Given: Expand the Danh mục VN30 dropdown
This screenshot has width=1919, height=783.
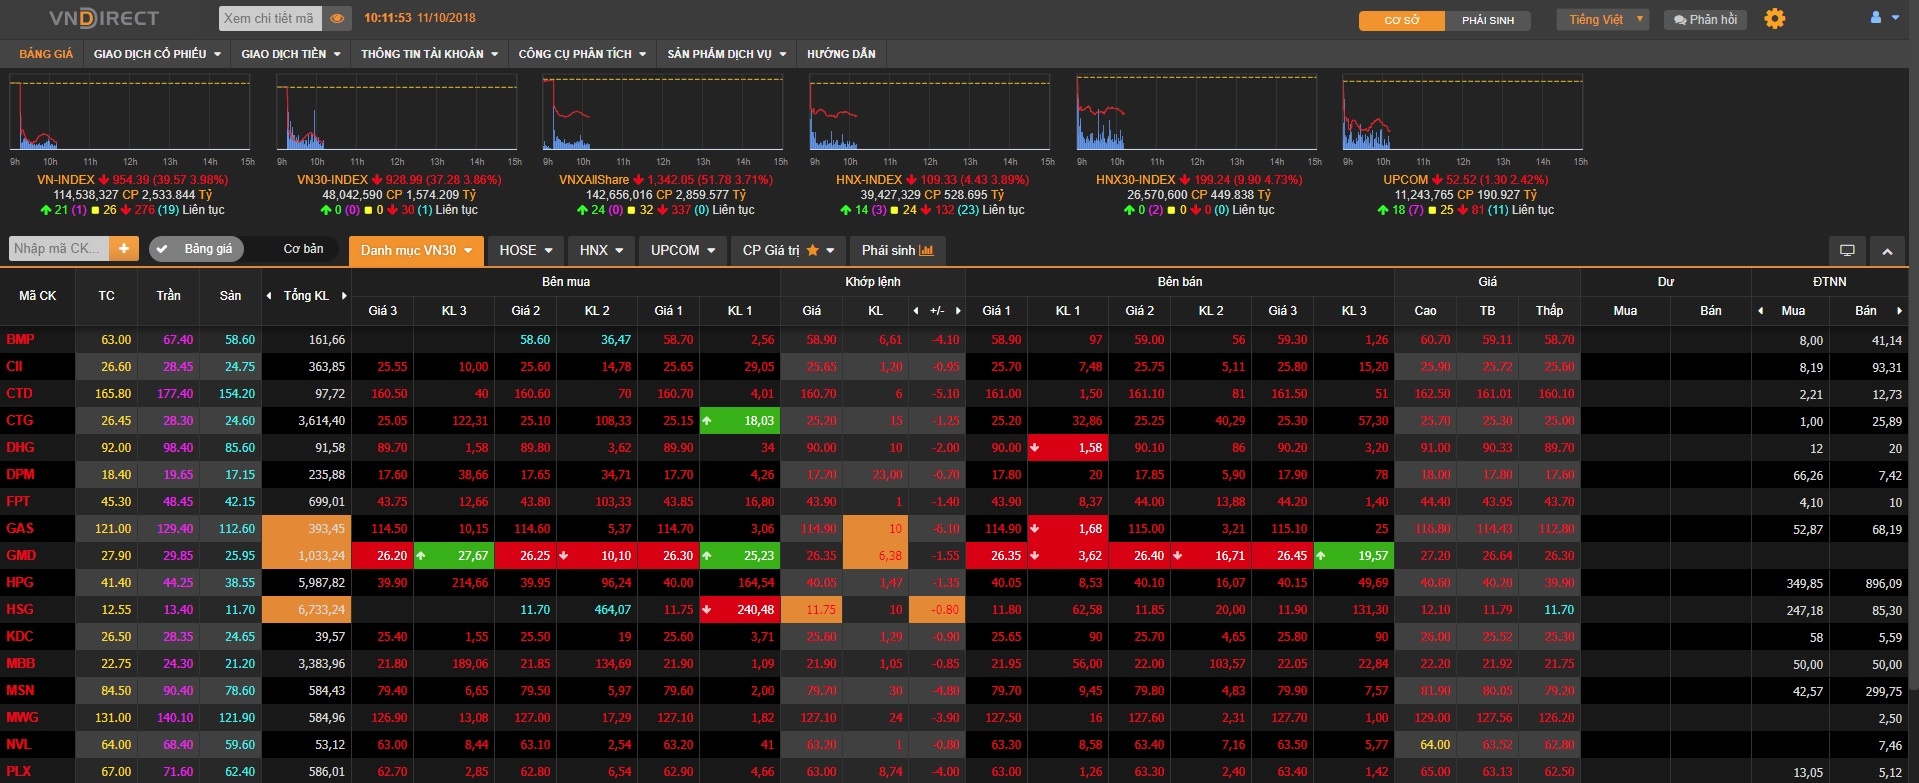Looking at the screenshot, I should tap(416, 250).
